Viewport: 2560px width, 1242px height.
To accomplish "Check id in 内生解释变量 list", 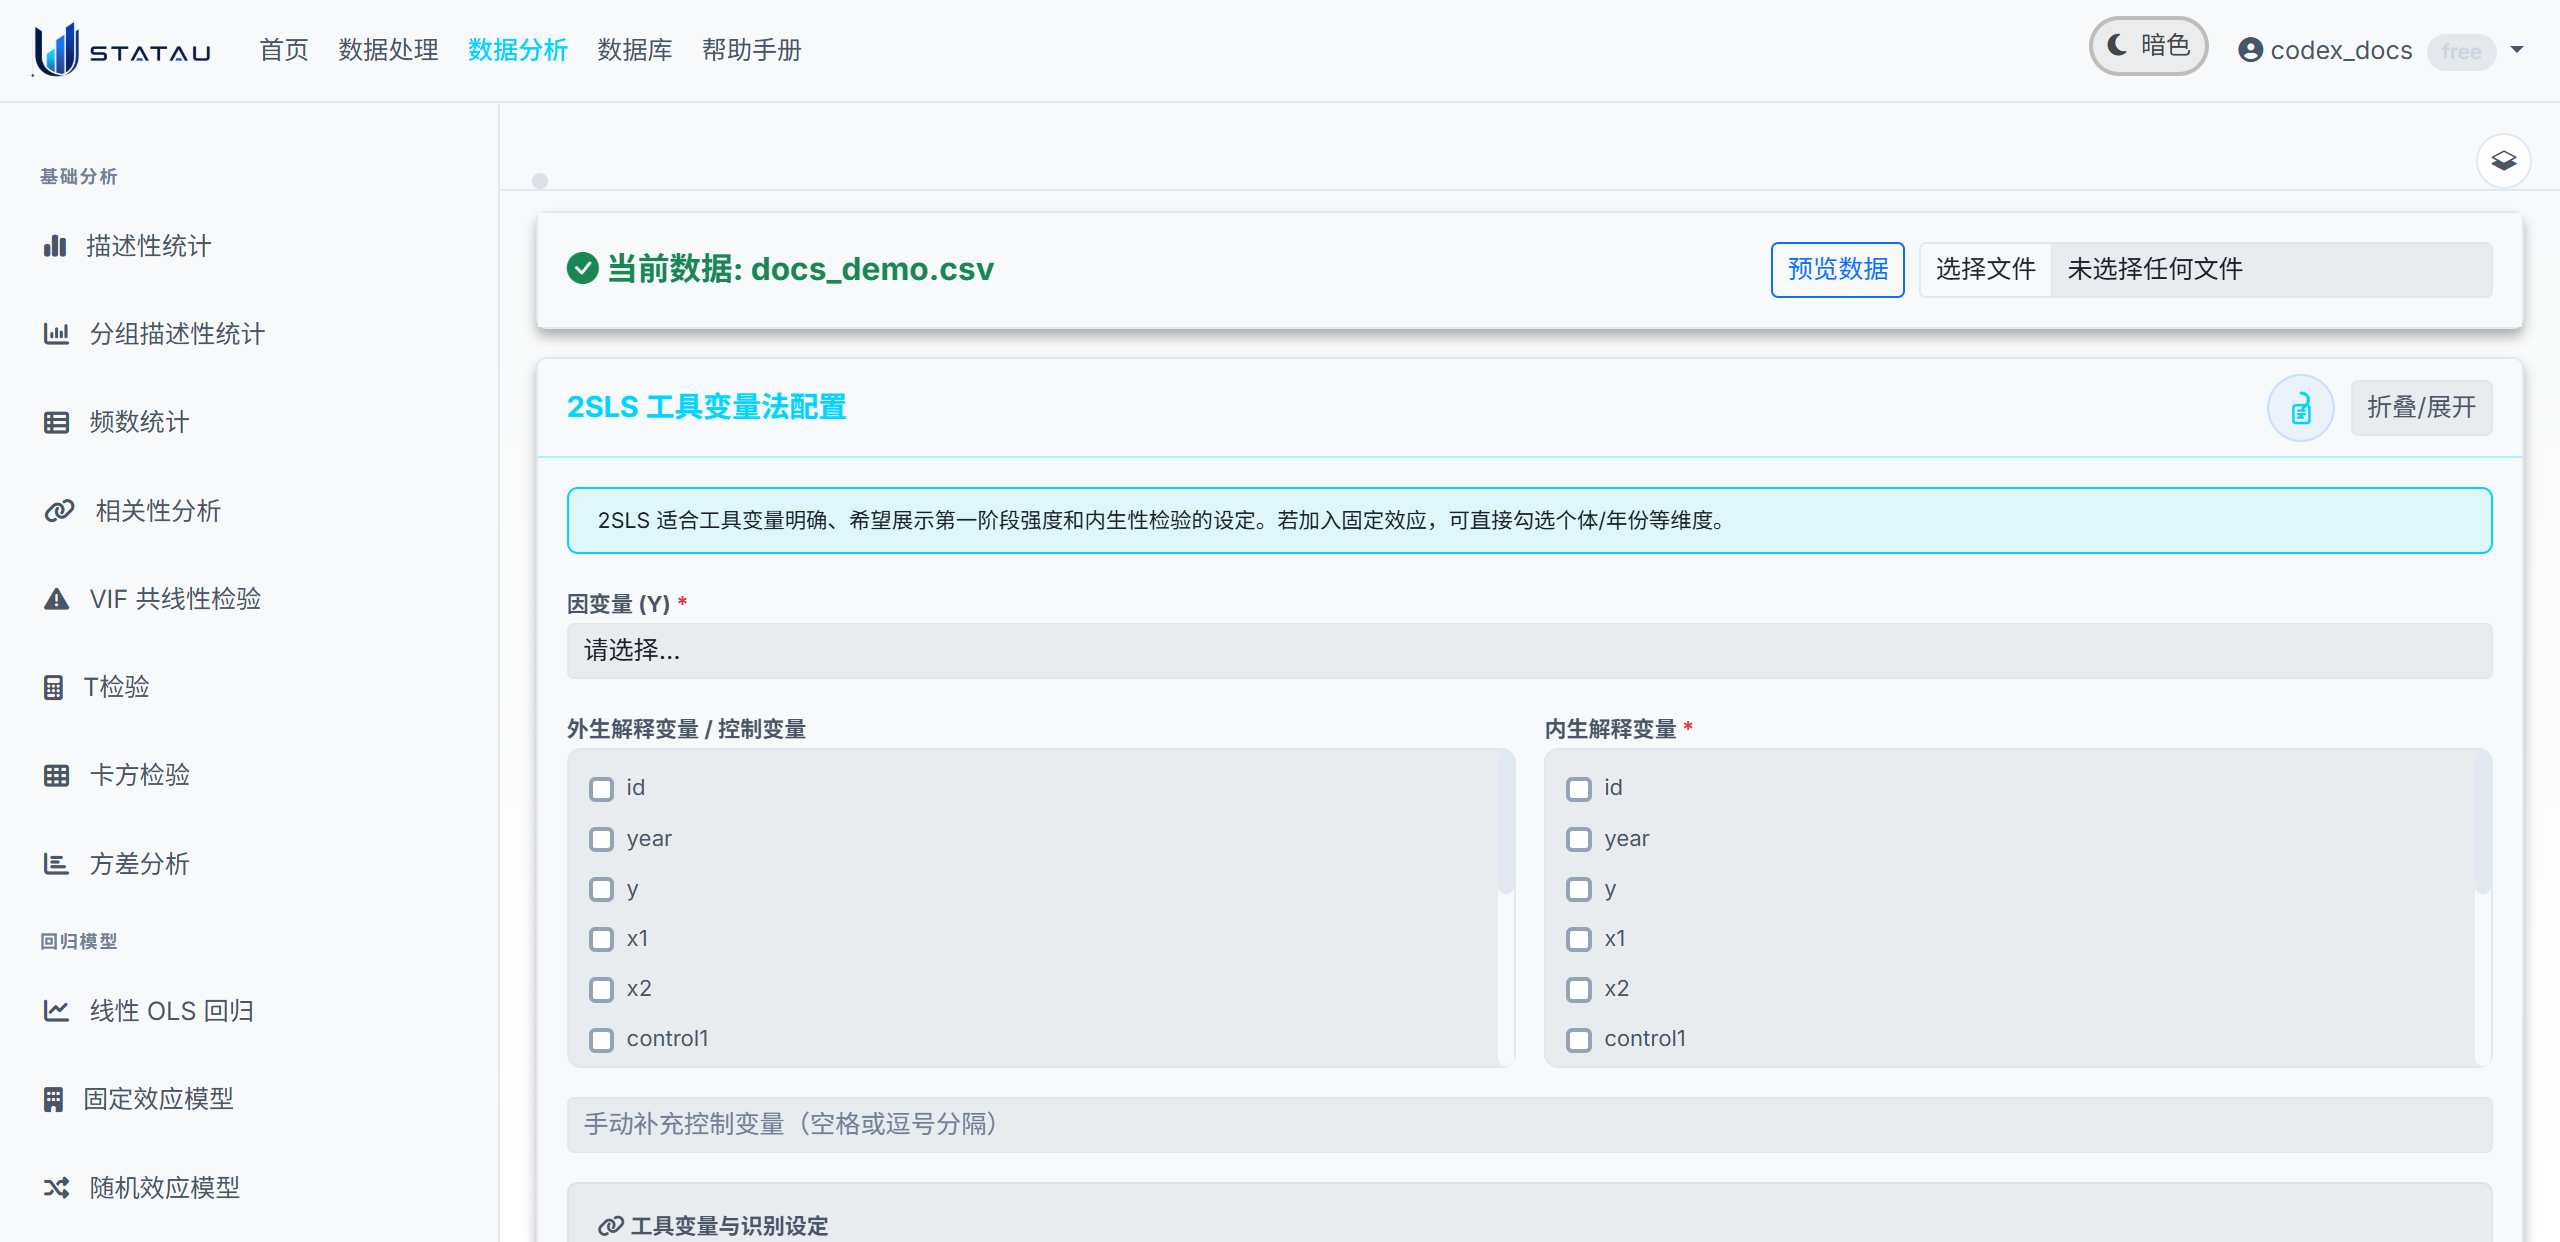I will click(1579, 789).
